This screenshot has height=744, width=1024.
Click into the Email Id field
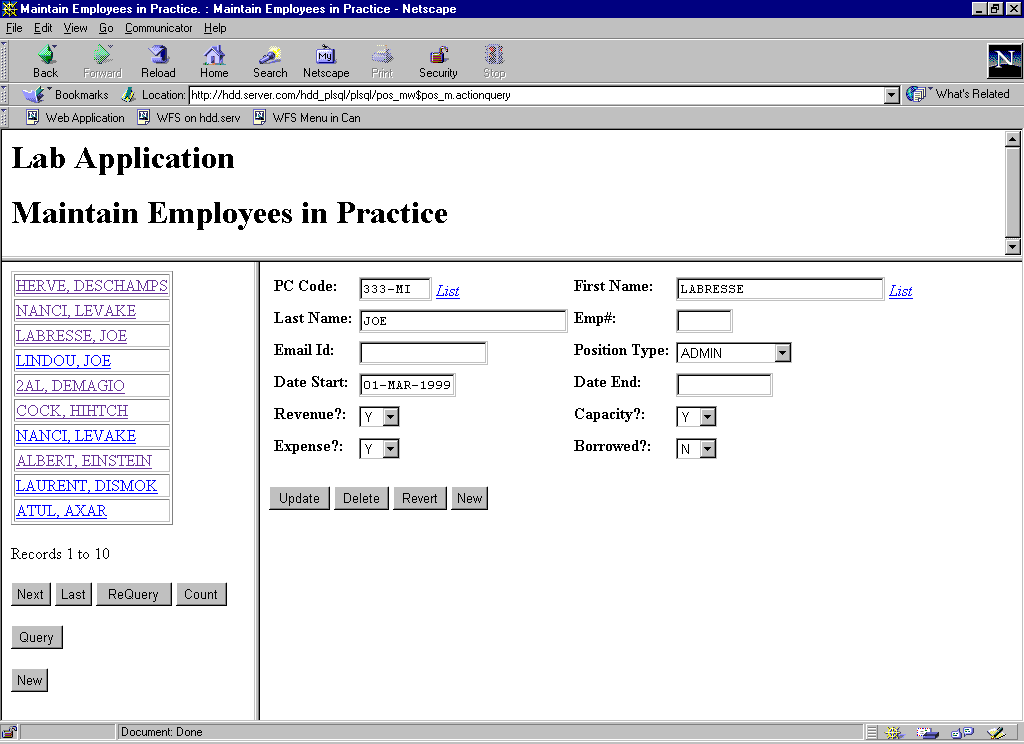423,353
